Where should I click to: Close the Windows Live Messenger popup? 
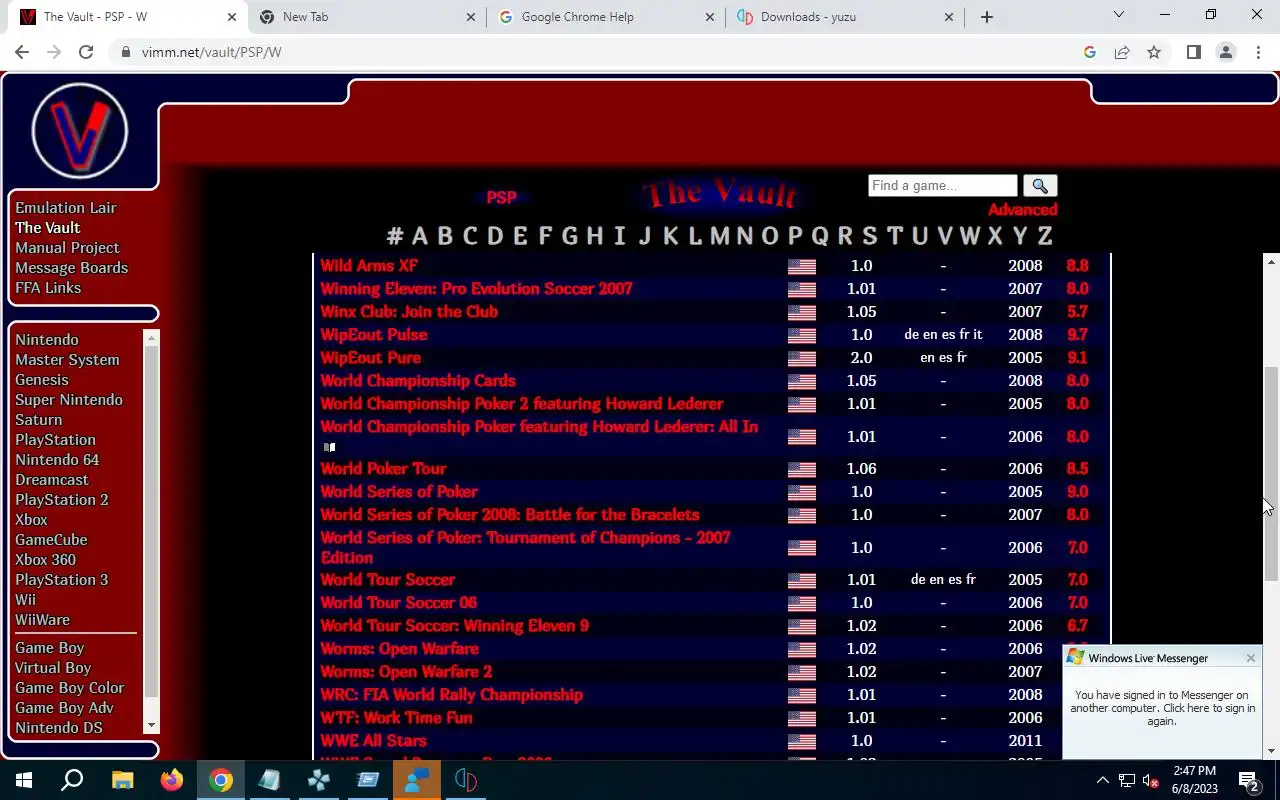click(x=1250, y=658)
